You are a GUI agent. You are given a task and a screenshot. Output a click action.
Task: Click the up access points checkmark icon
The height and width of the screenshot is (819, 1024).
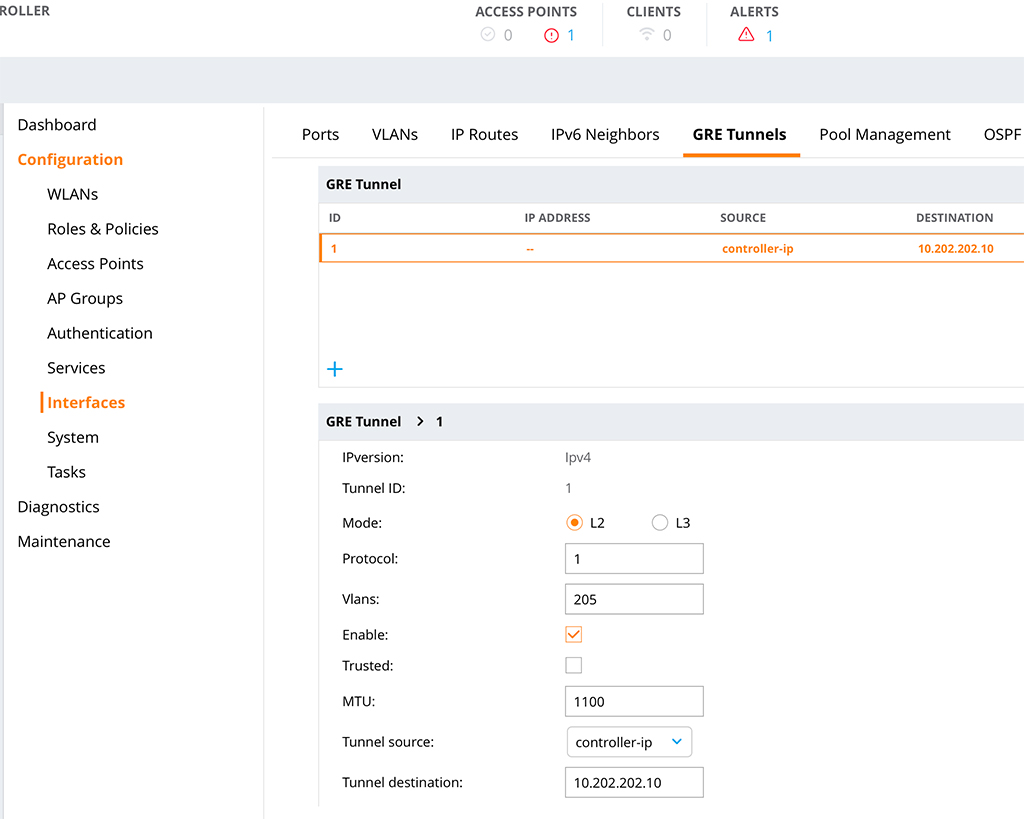click(488, 35)
